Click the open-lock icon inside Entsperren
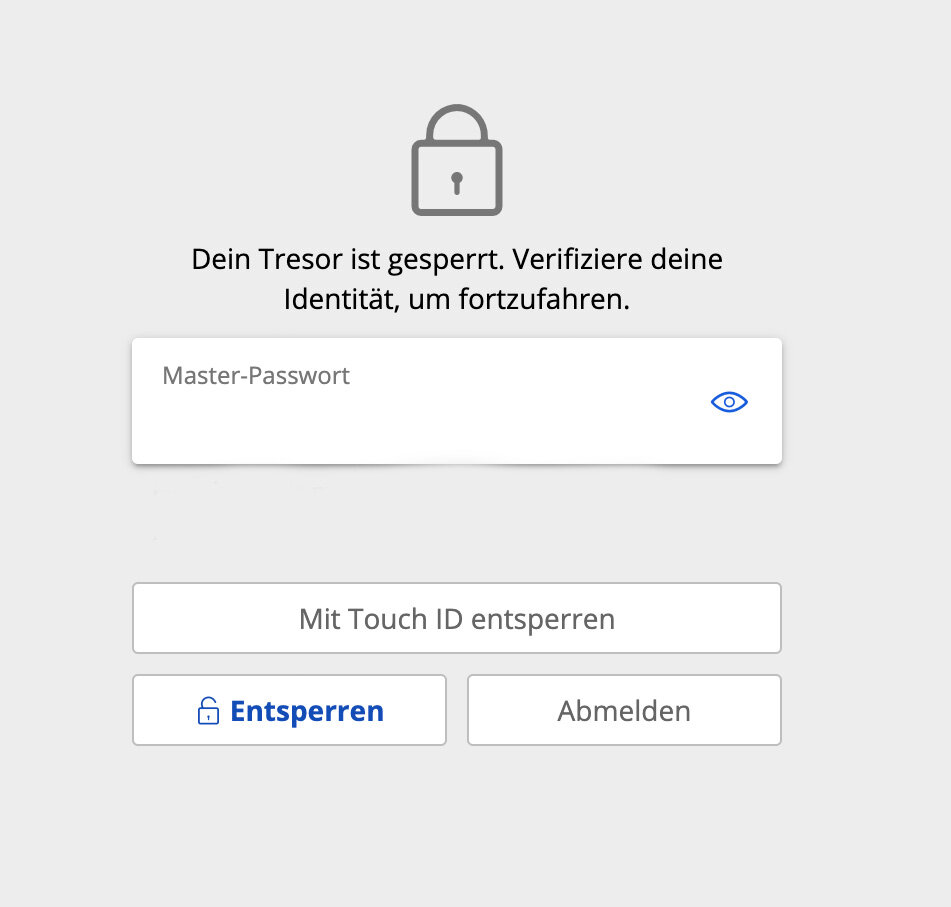951x907 pixels. (208, 711)
